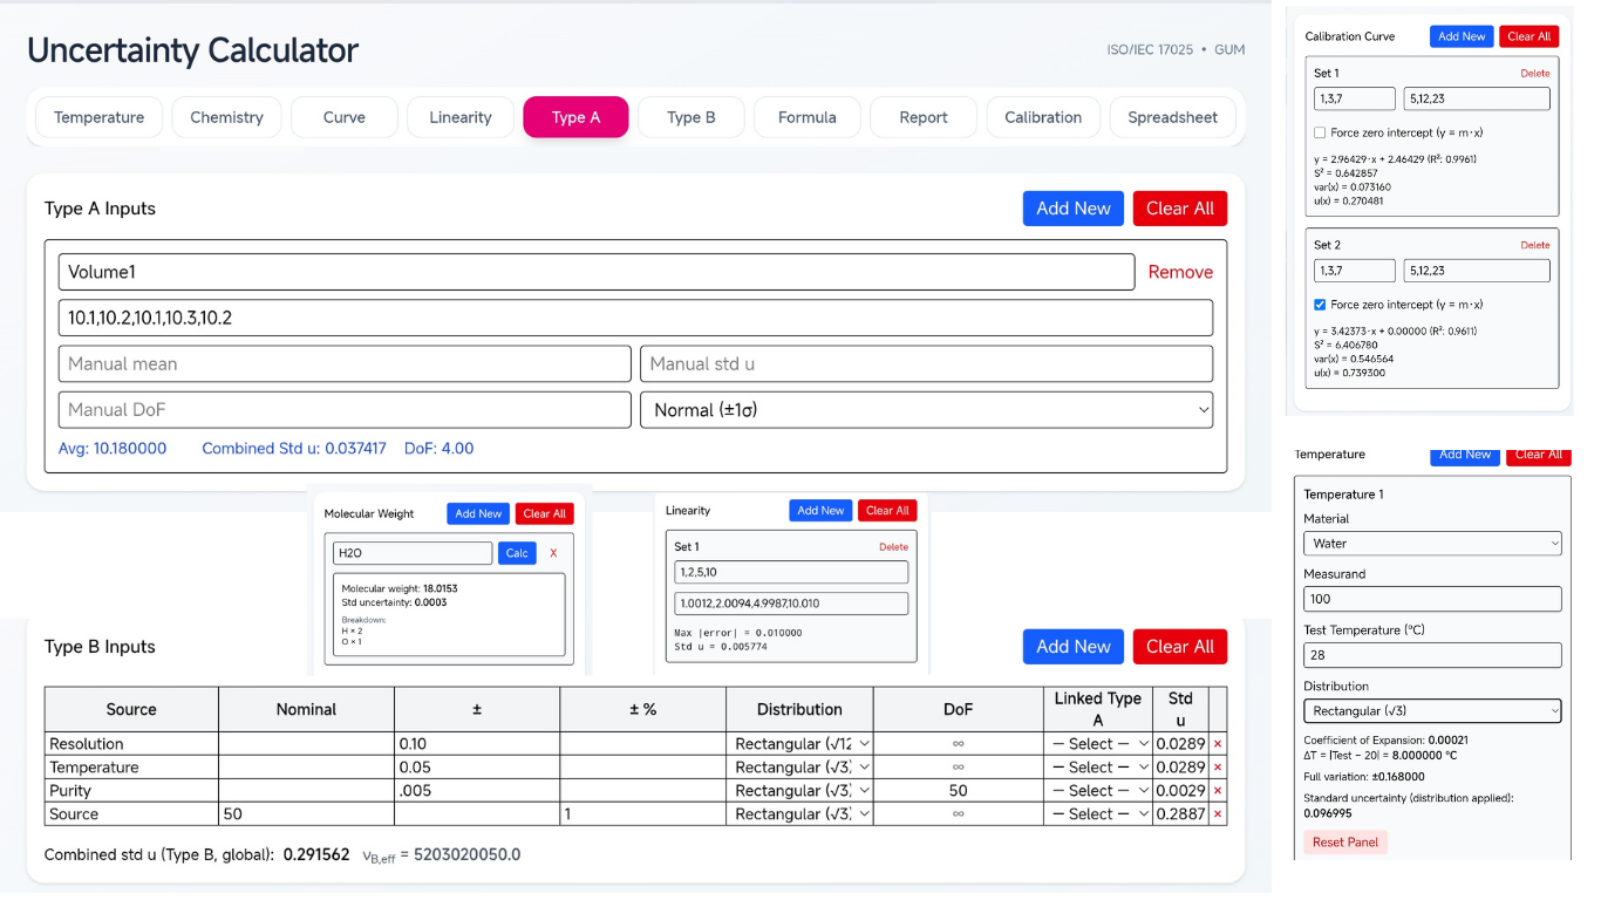Expand the Material dropdown showing Water
This screenshot has width=1600, height=900.
[x=1431, y=544]
